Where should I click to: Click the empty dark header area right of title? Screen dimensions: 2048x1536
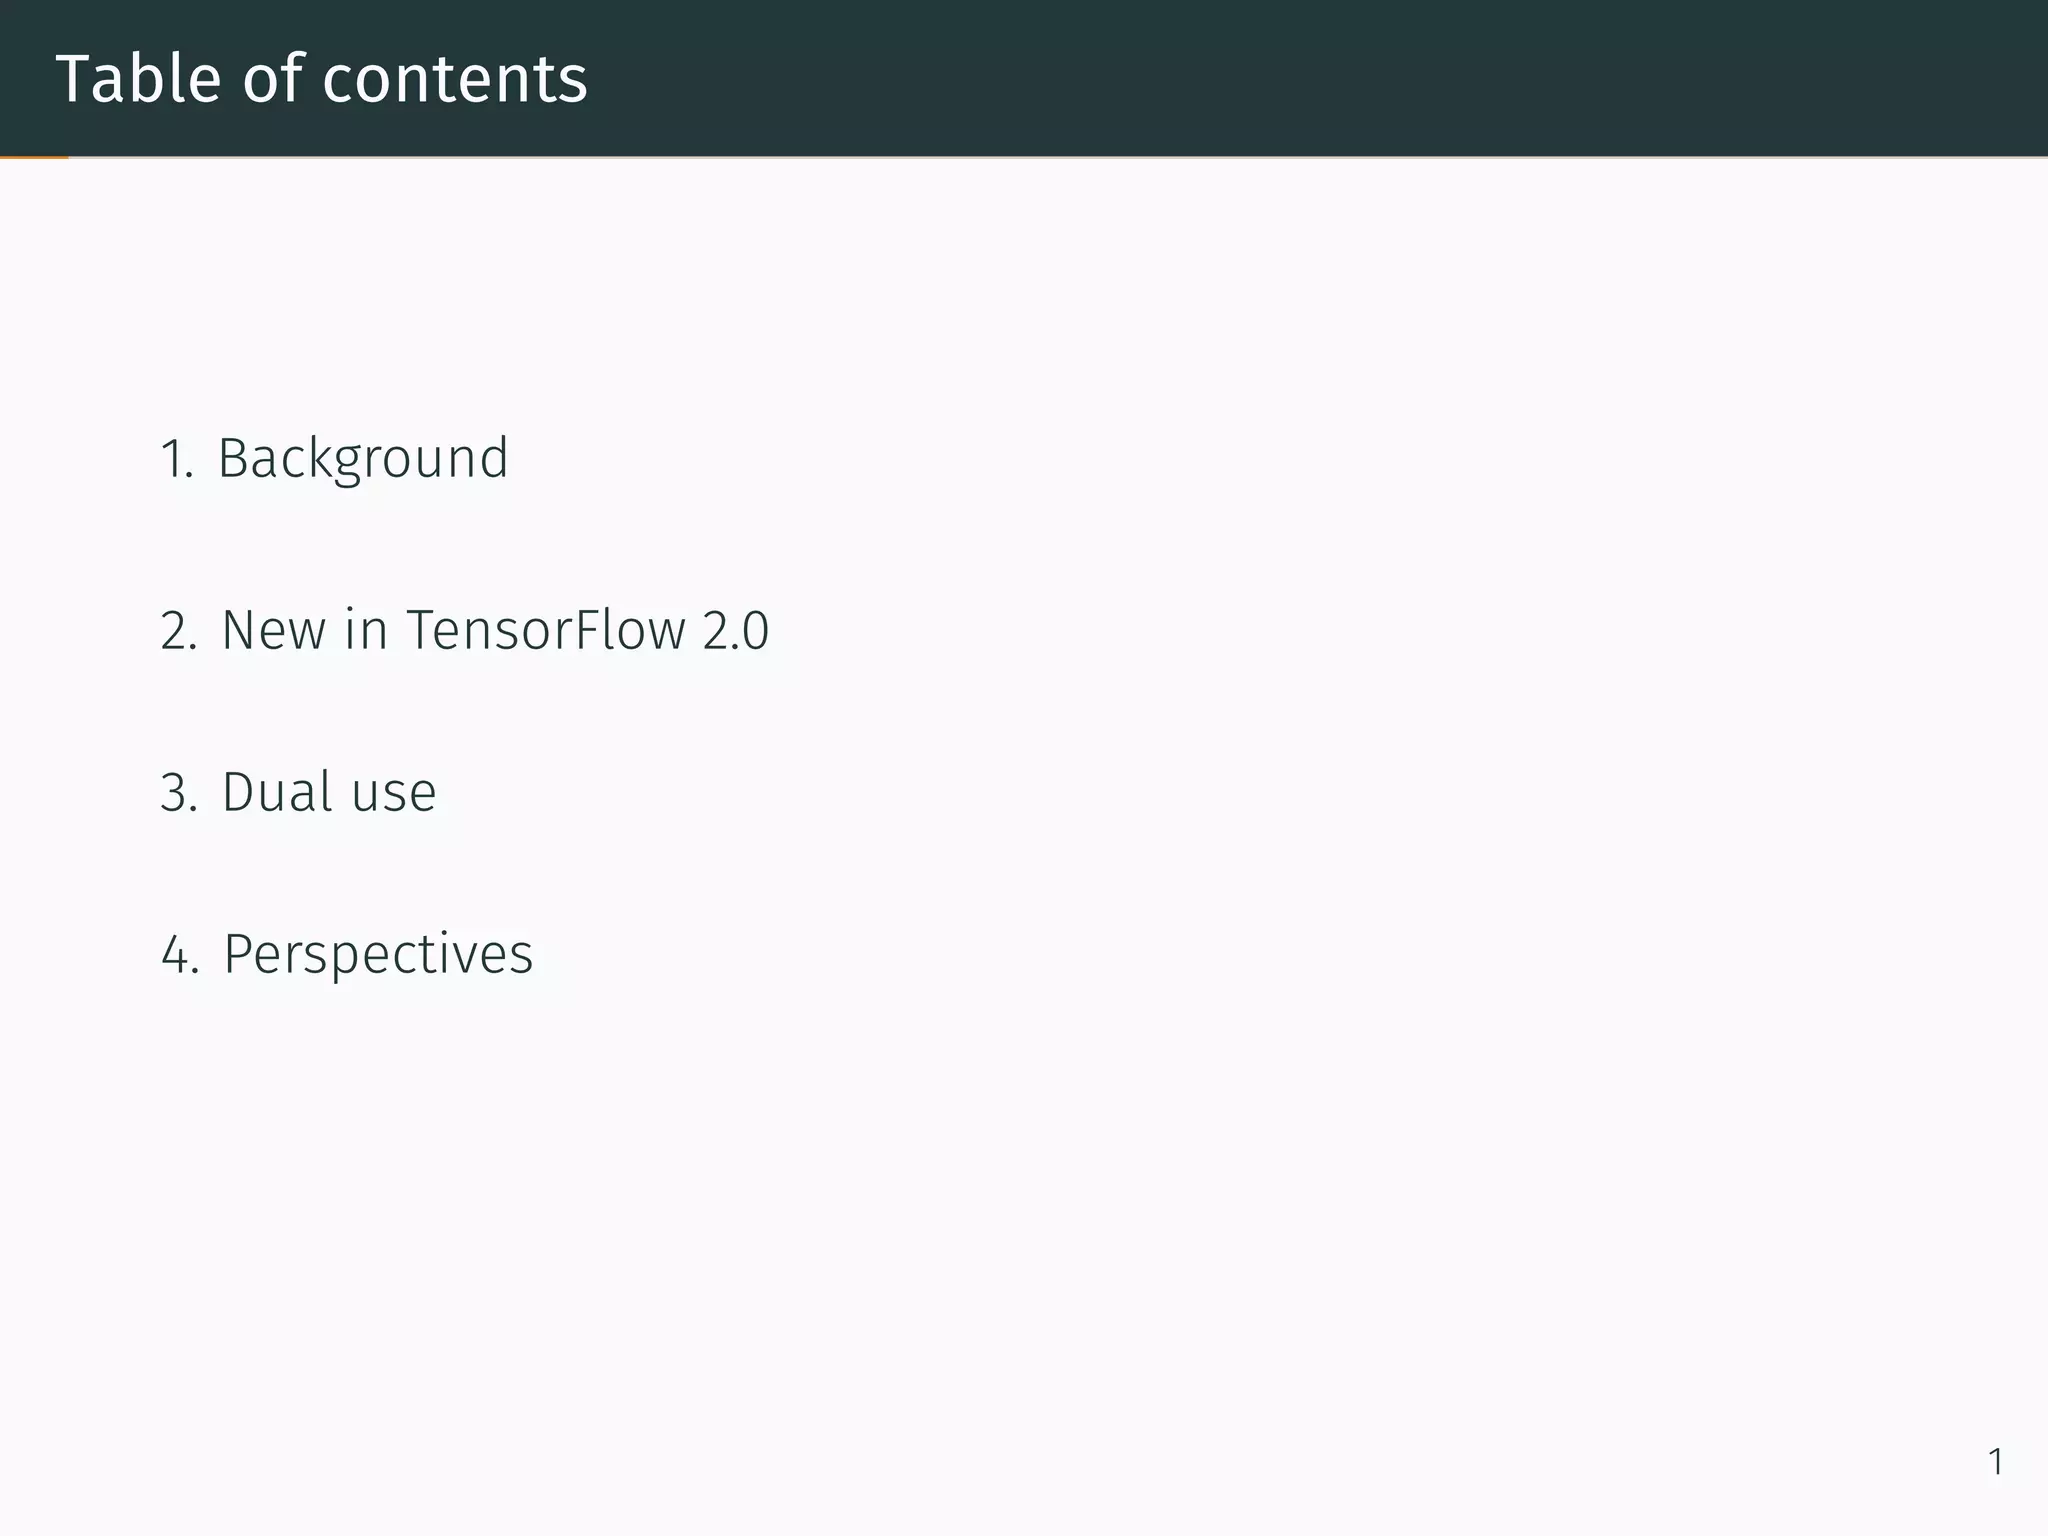[x=1300, y=78]
